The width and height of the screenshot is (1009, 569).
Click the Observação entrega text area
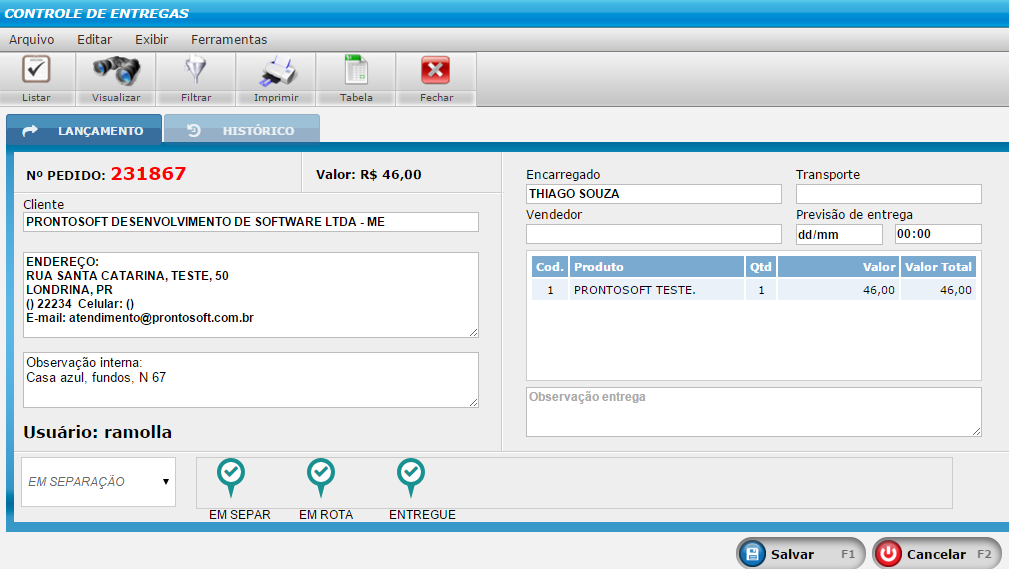pos(754,412)
